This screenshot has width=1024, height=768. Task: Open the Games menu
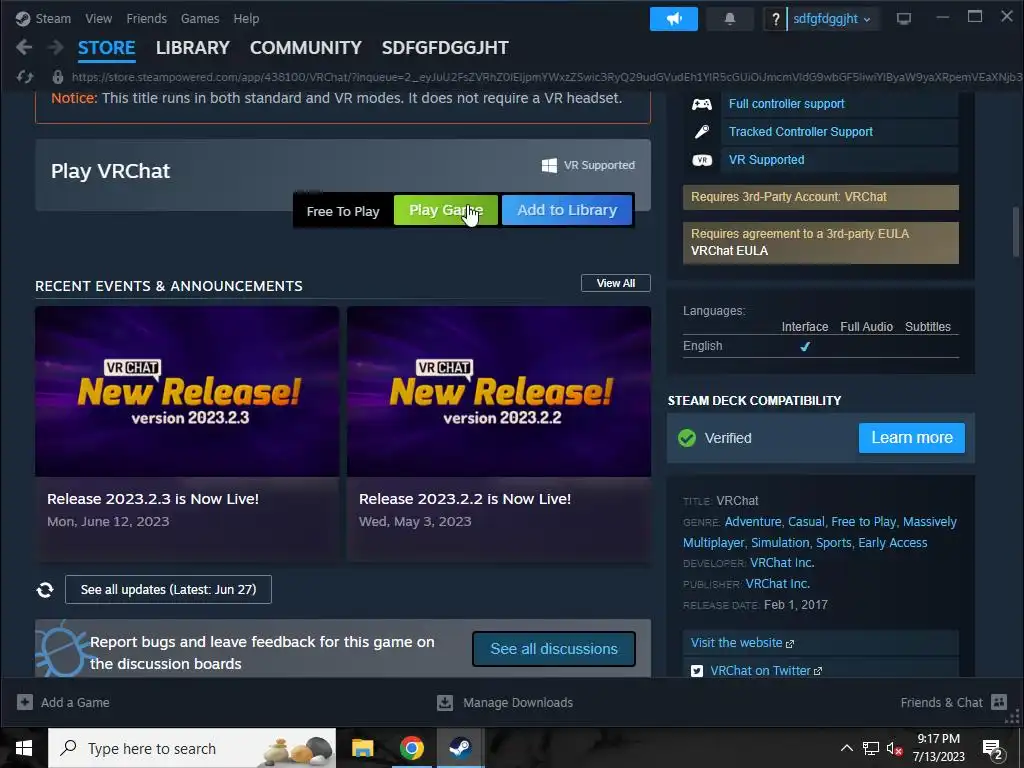pos(200,18)
